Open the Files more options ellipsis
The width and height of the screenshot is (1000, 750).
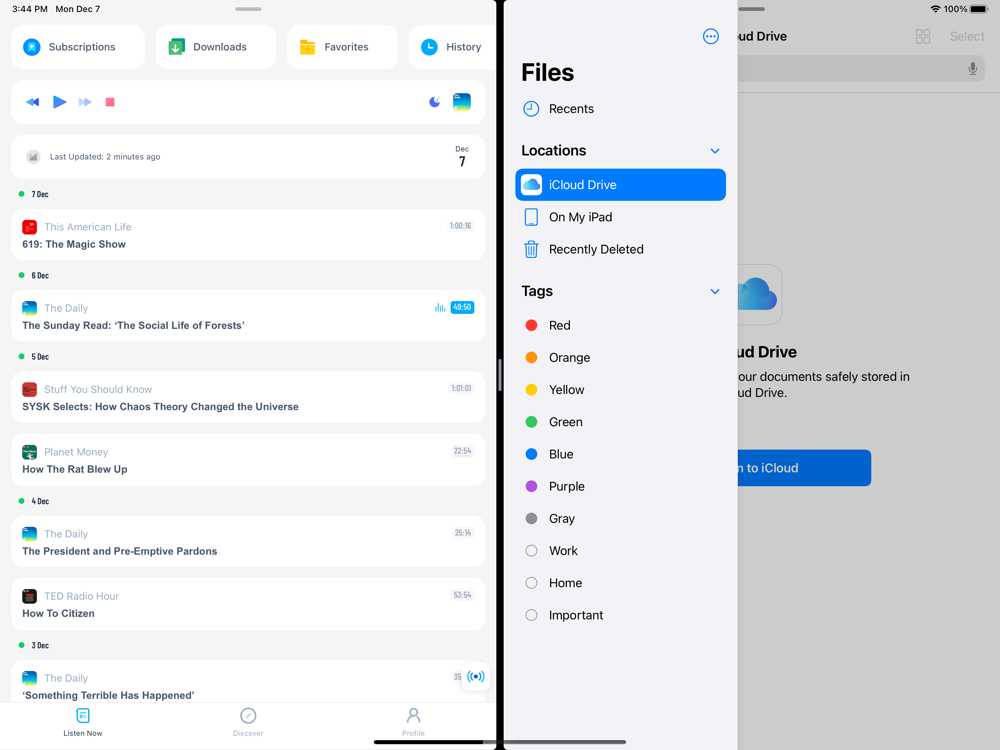pos(710,36)
